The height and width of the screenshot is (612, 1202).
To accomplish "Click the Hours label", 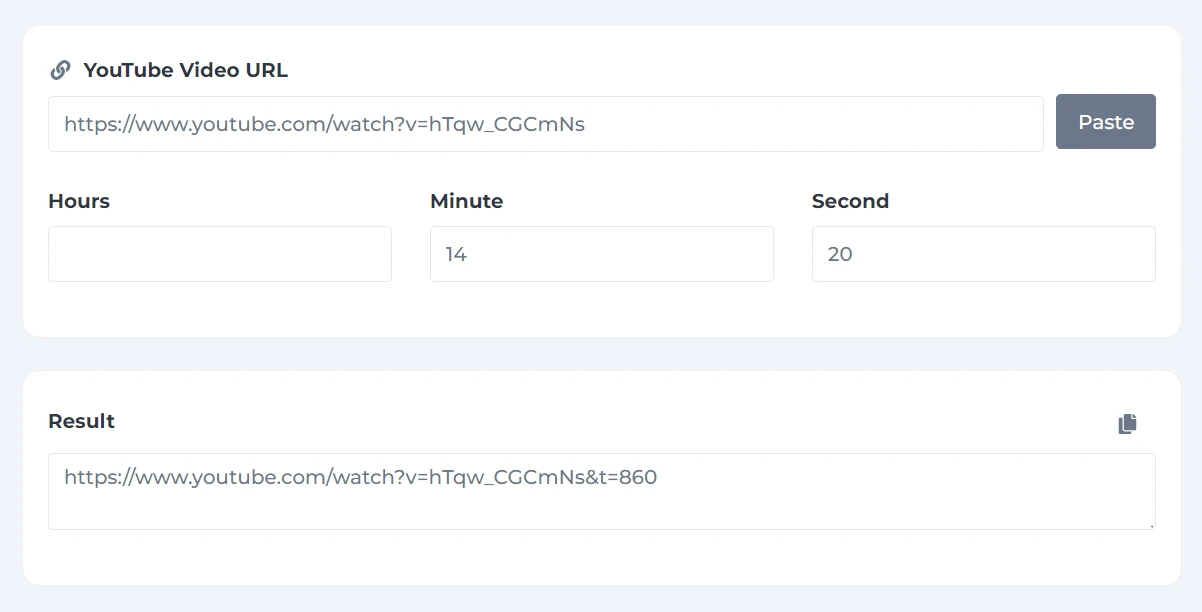I will click(79, 201).
